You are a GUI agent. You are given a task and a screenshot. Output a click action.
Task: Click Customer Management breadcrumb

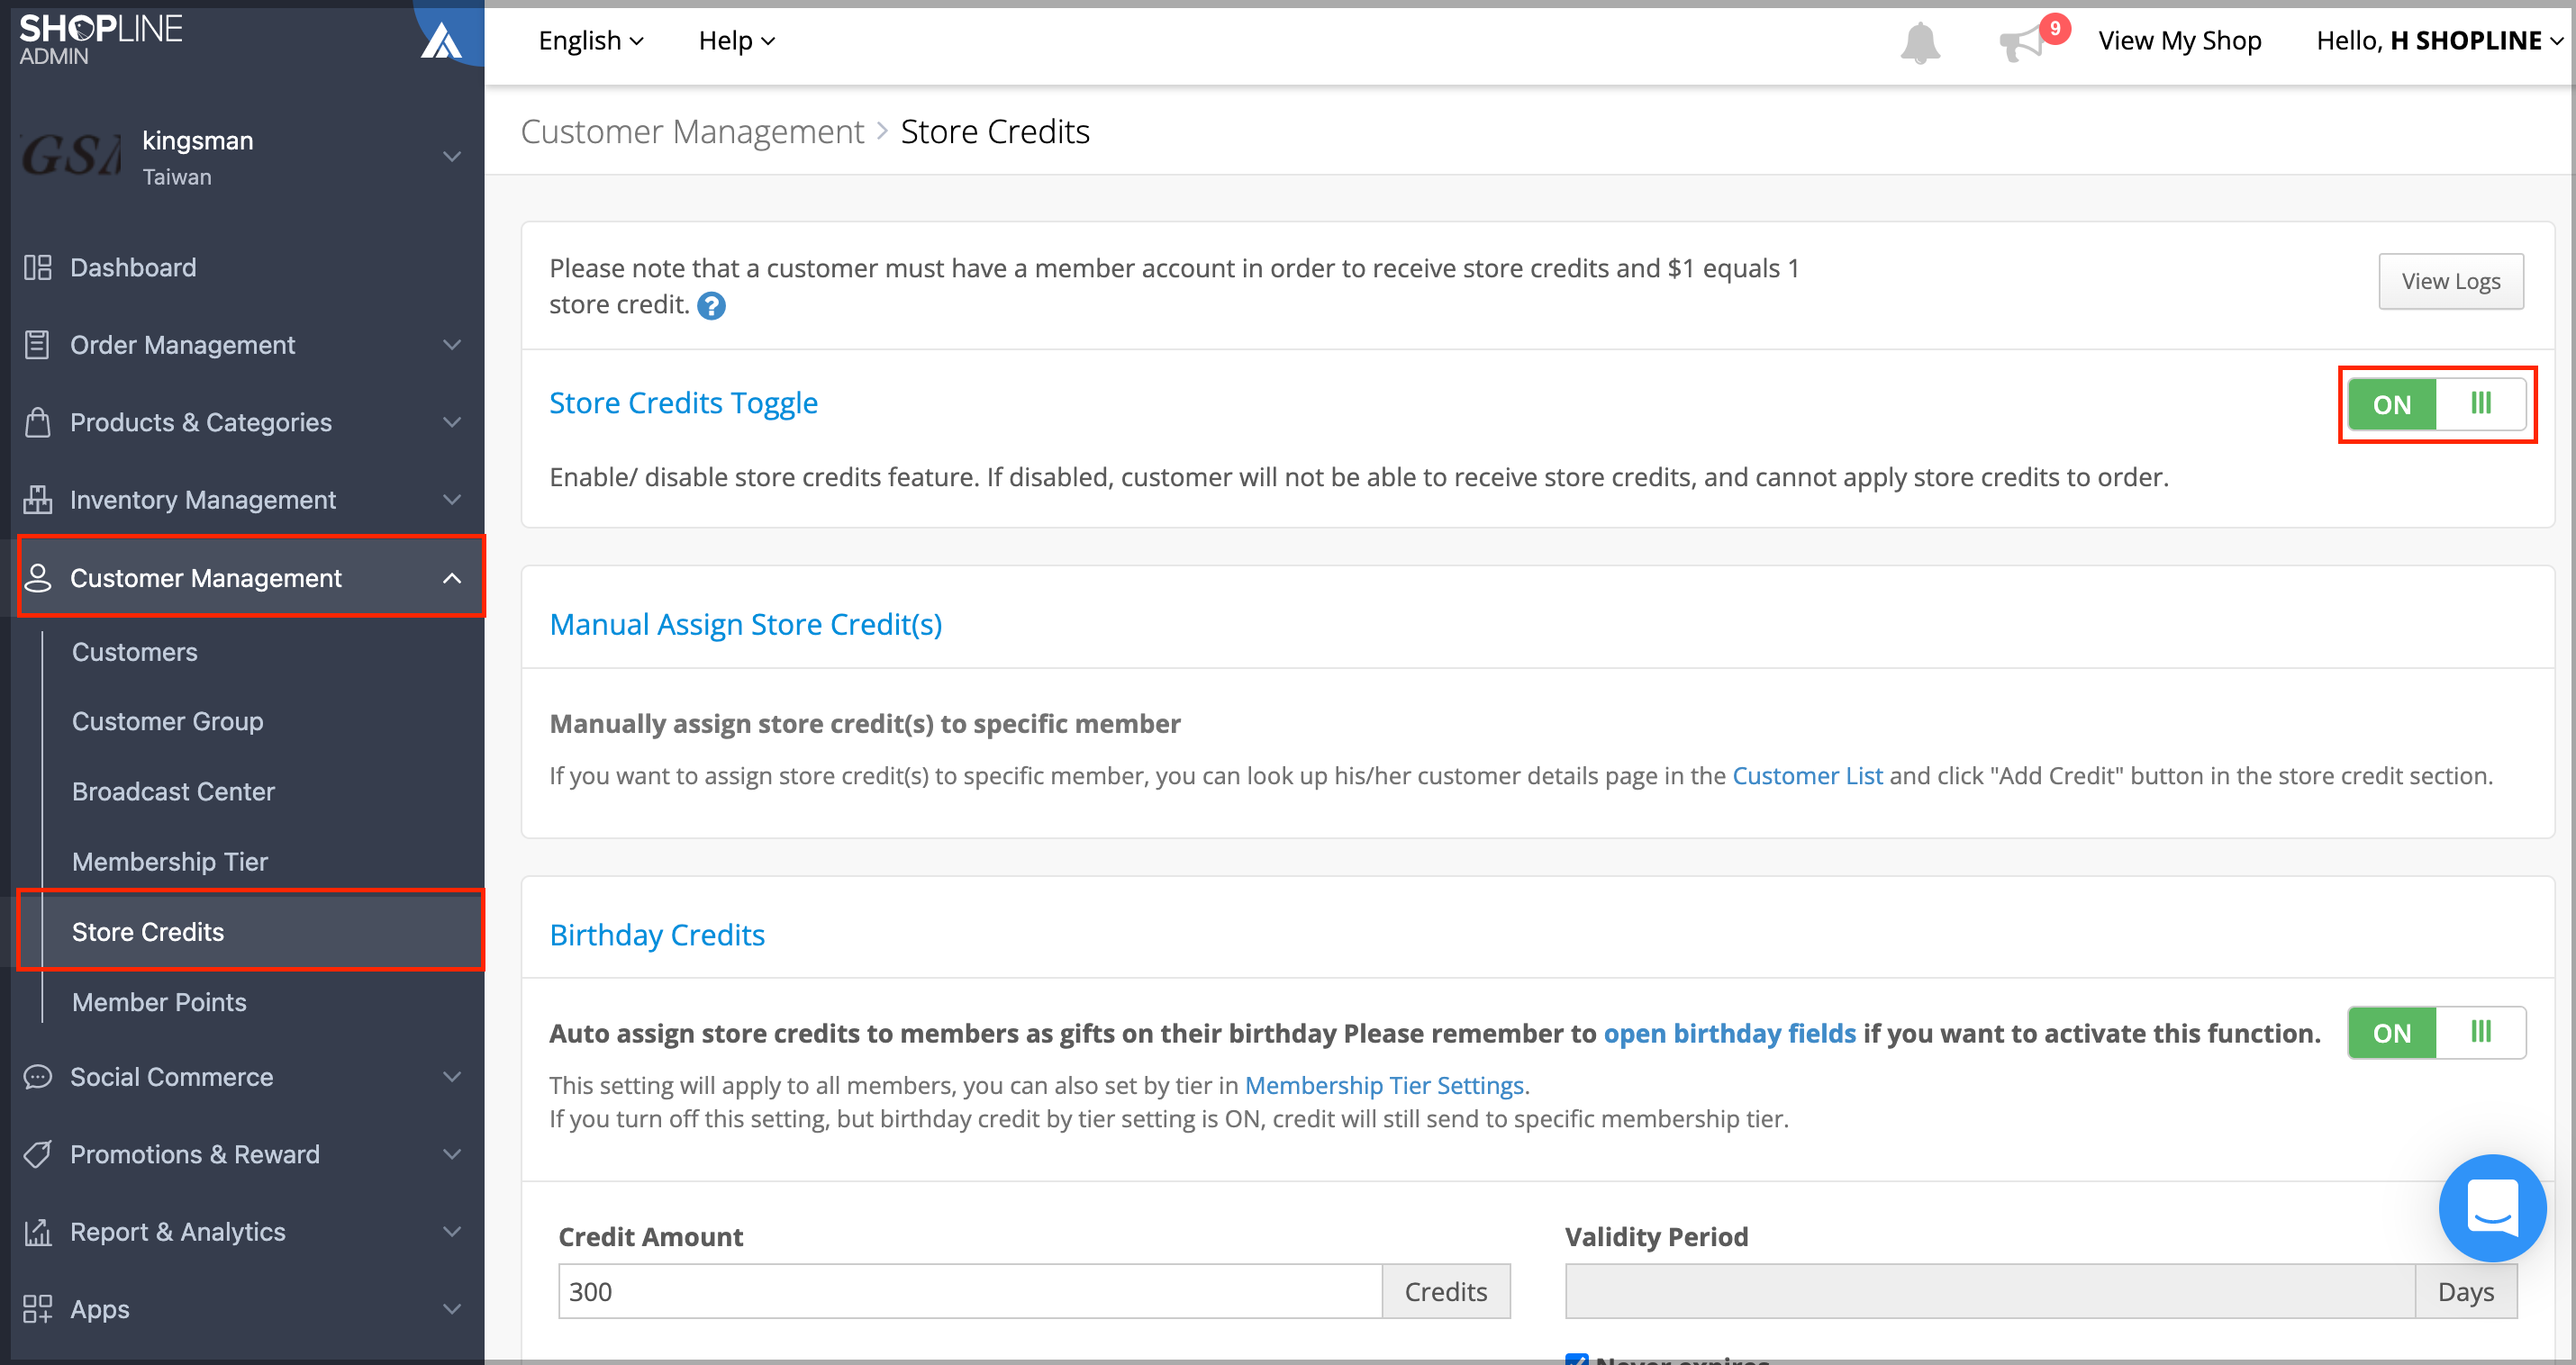pos(692,131)
